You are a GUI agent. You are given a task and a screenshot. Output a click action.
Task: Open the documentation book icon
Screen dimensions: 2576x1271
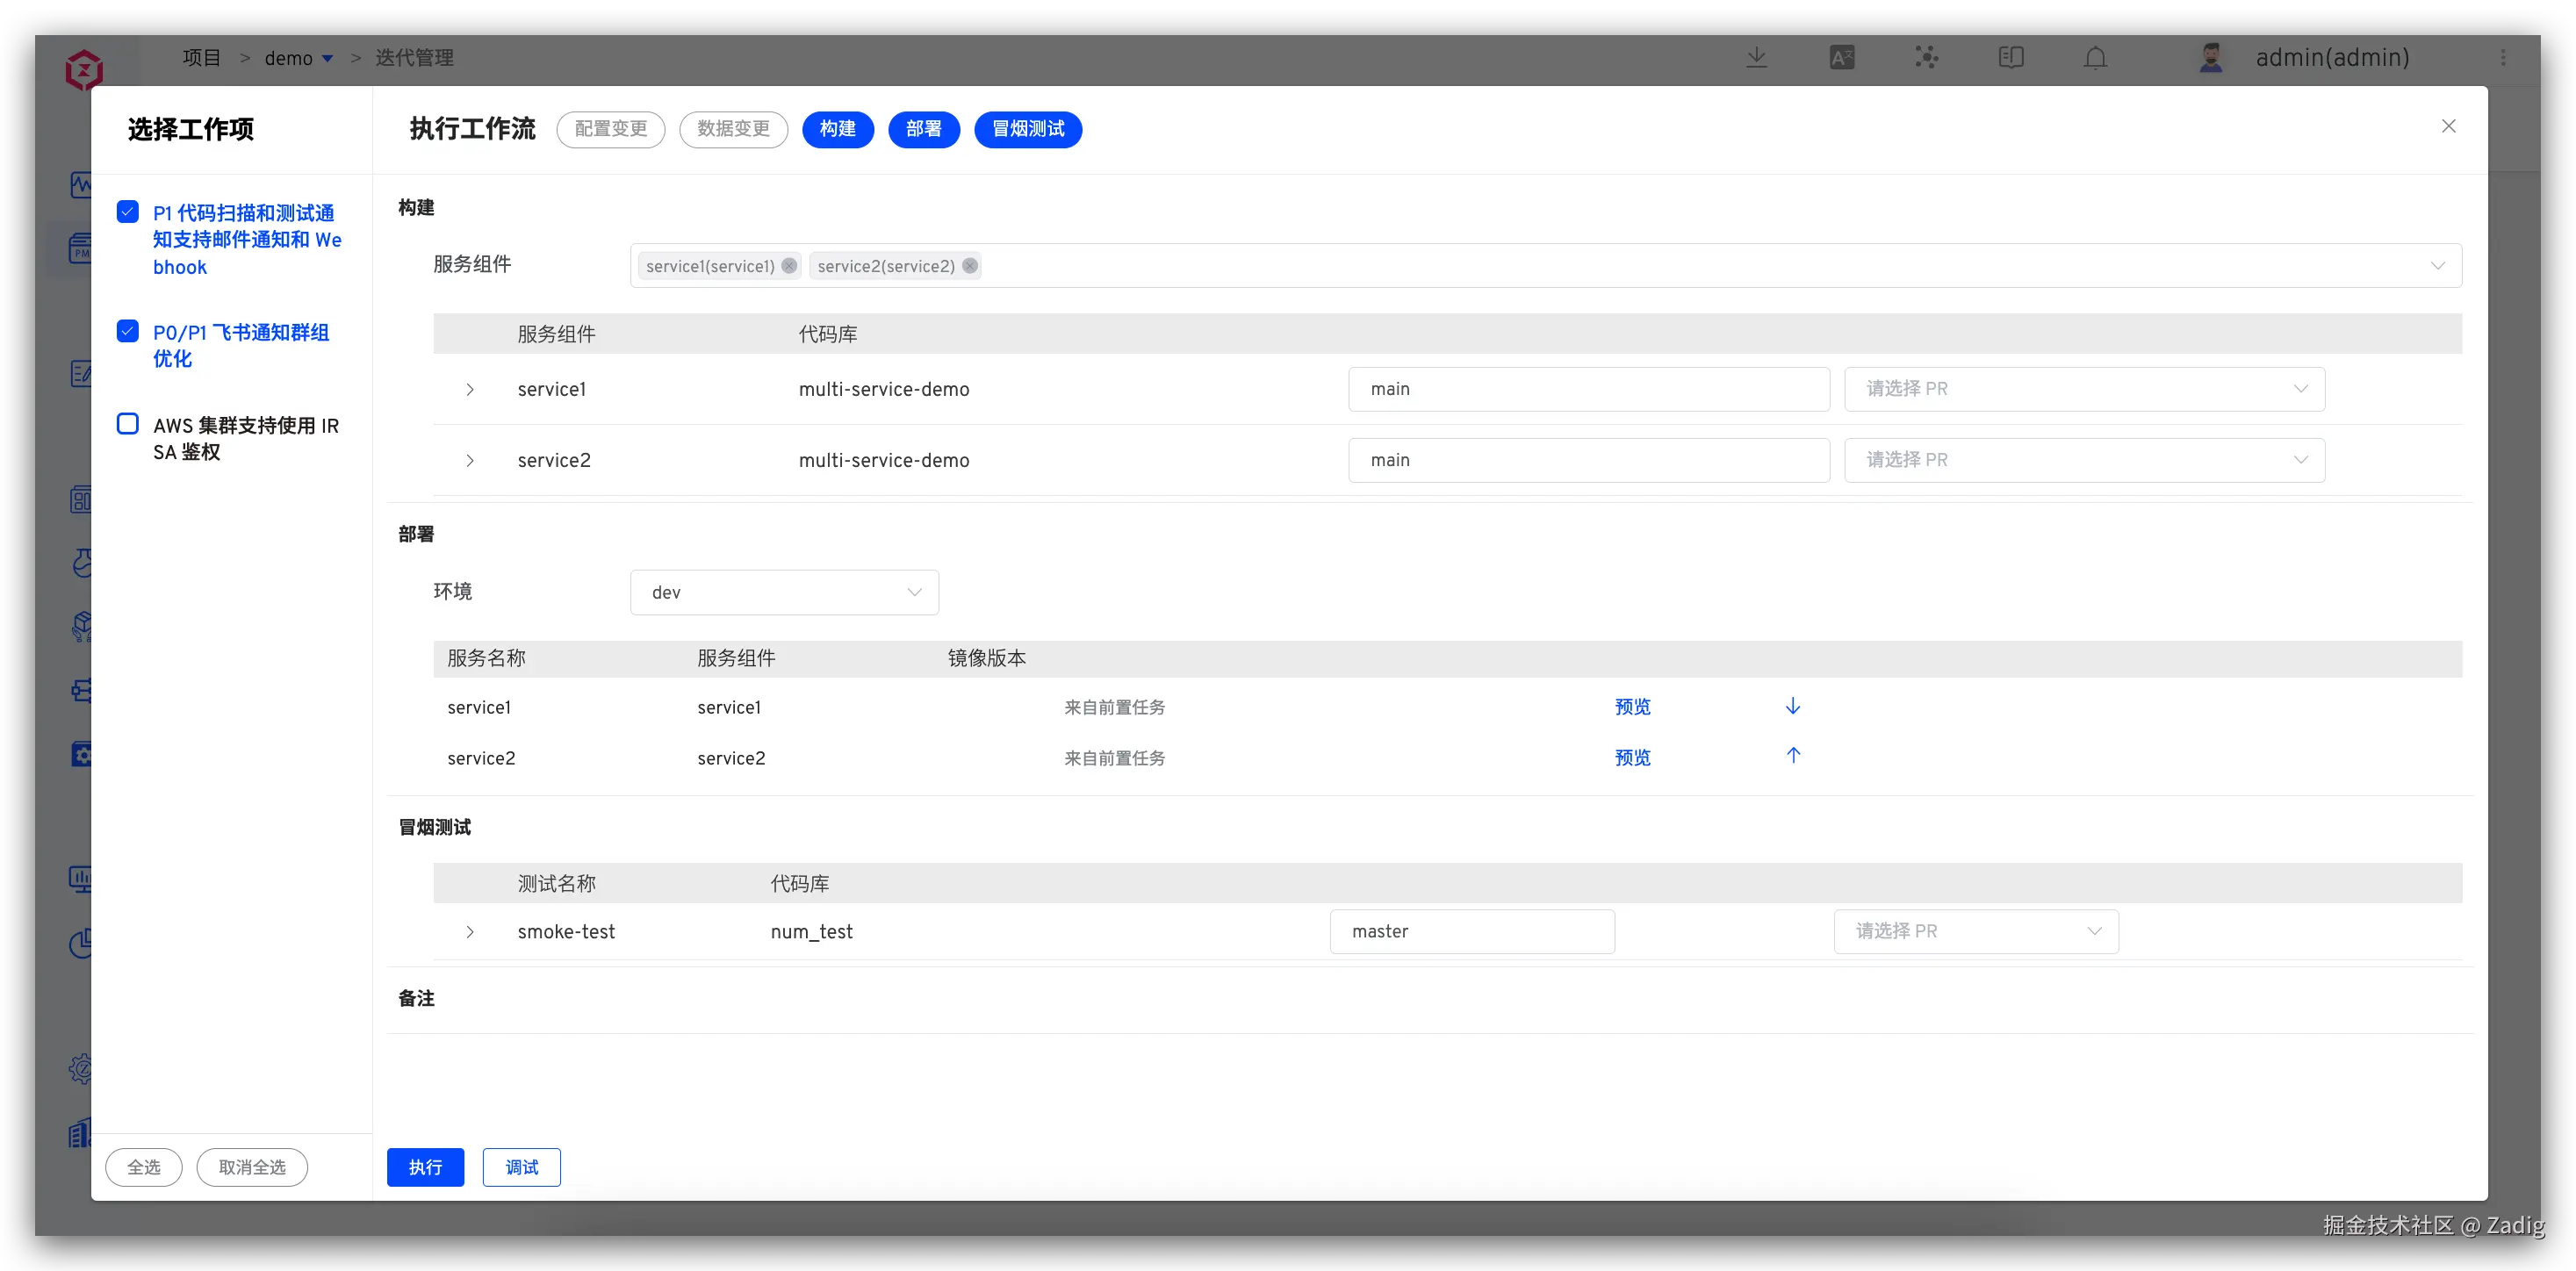coord(2010,58)
